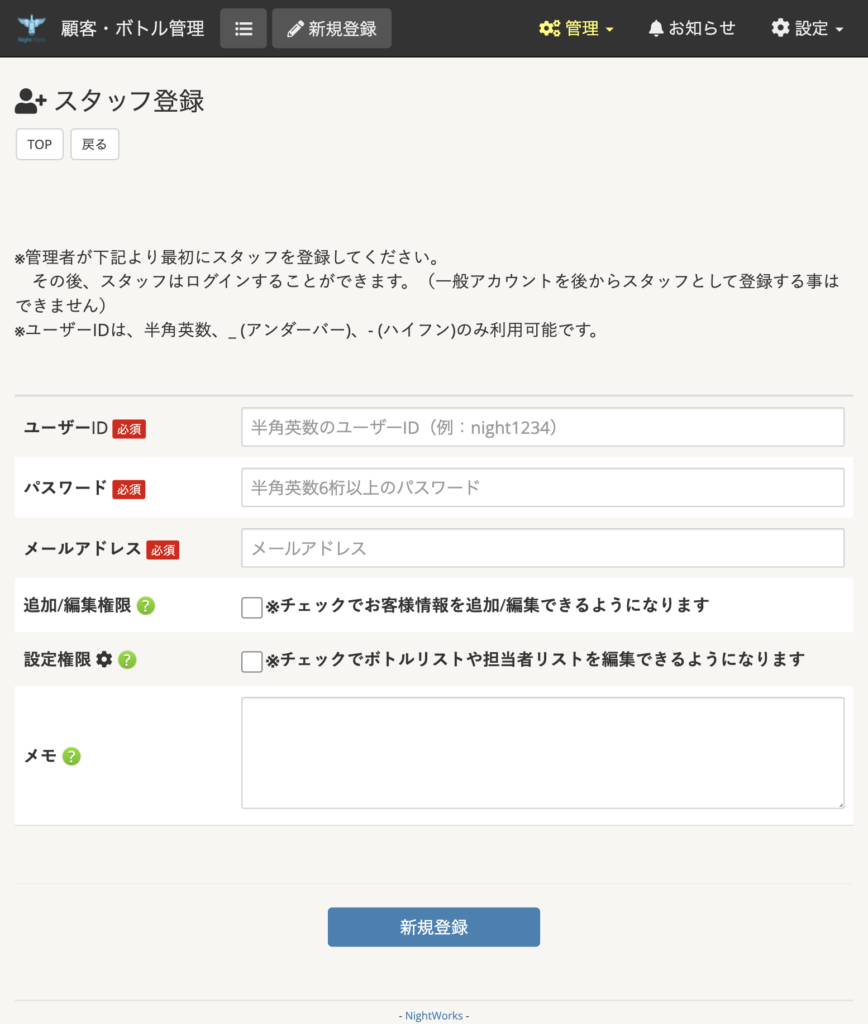Click into the メモ text area

coord(543,753)
